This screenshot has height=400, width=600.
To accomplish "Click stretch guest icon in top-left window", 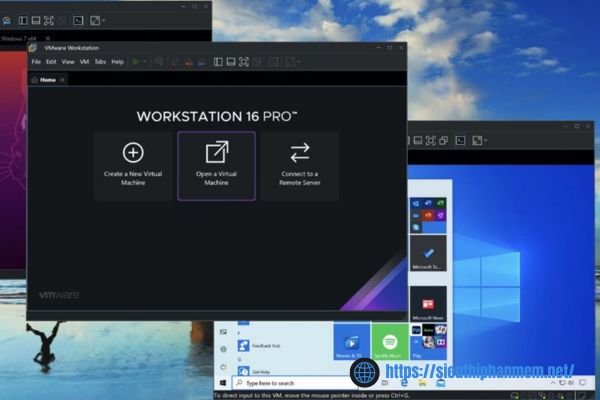I will tap(95, 20).
